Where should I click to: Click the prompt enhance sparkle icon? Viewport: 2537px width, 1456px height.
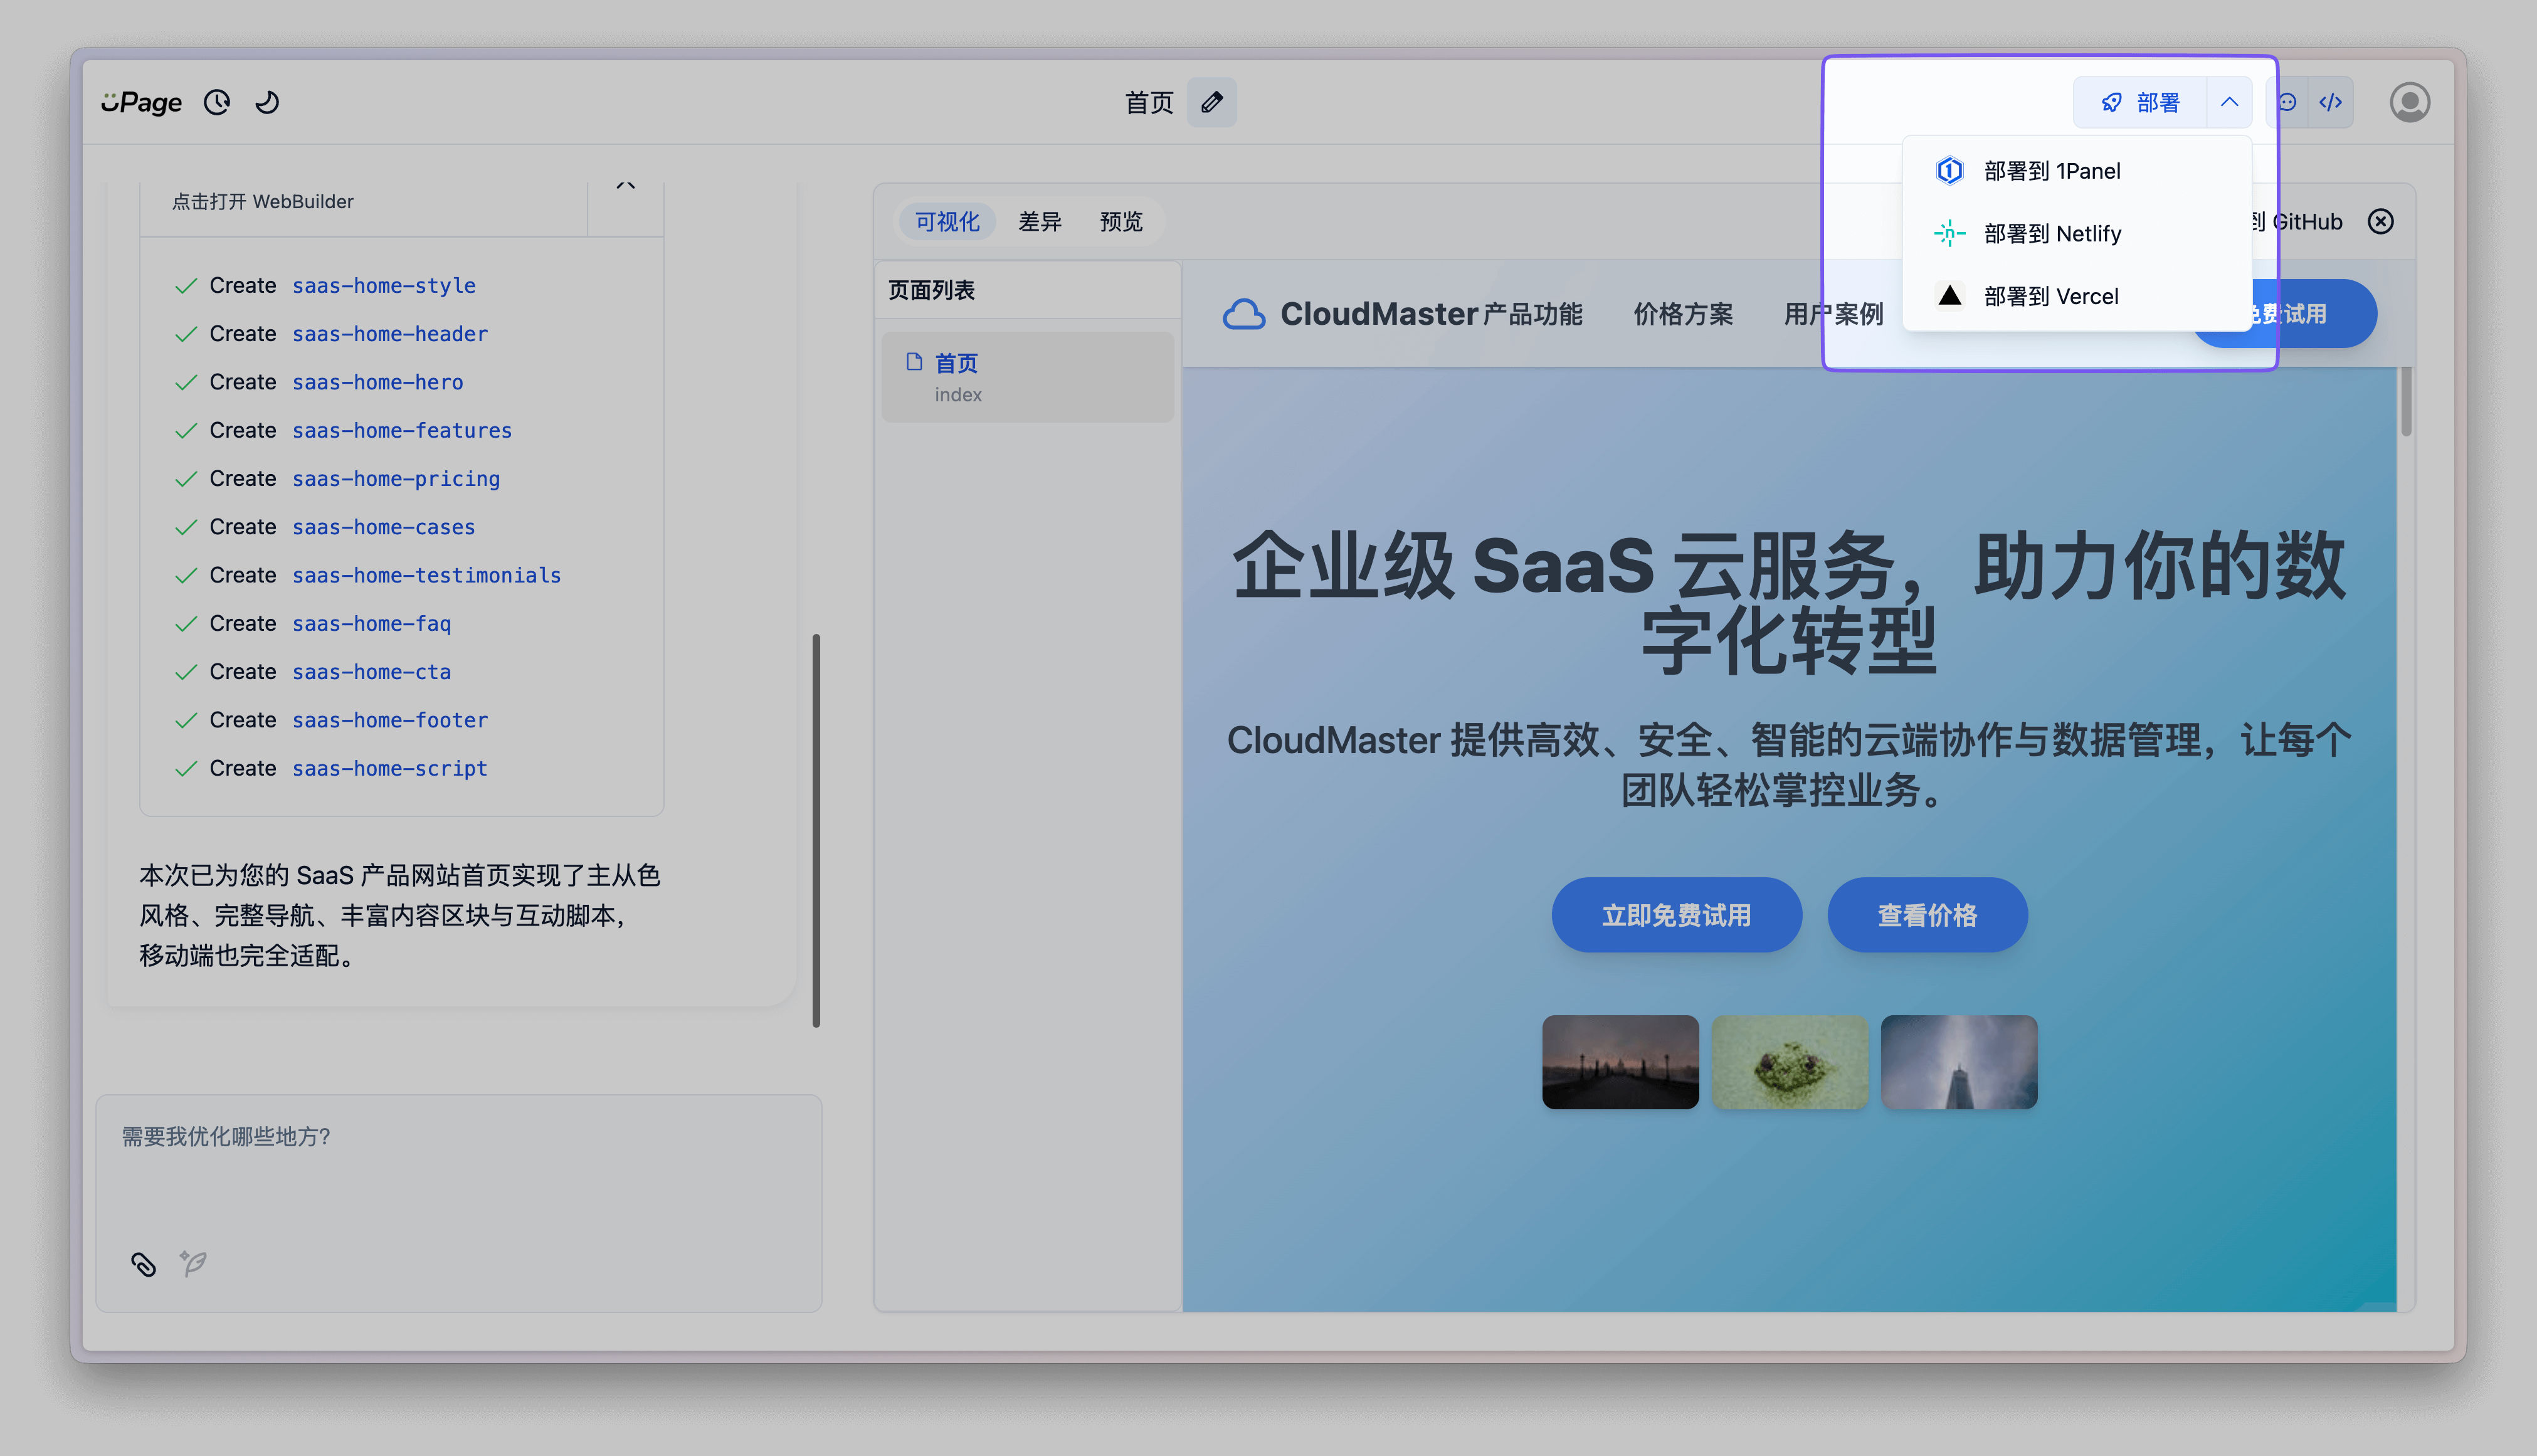(193, 1264)
